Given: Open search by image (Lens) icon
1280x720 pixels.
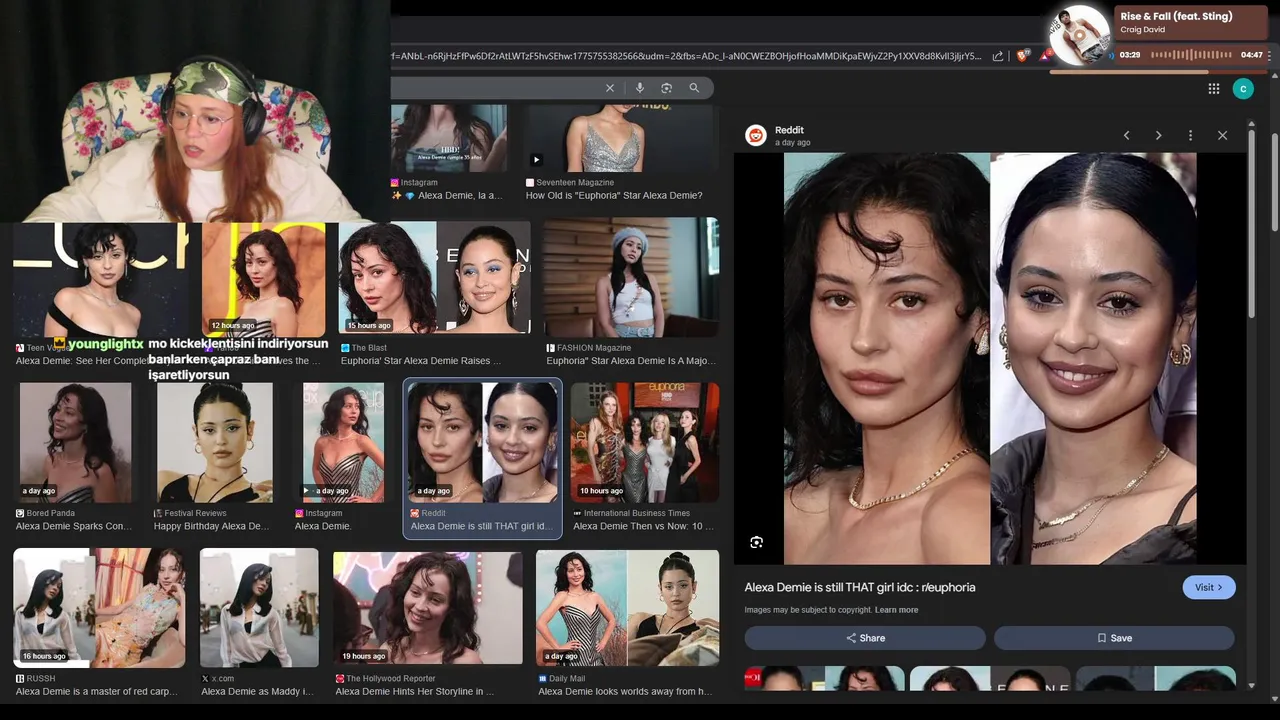Looking at the screenshot, I should point(667,88).
